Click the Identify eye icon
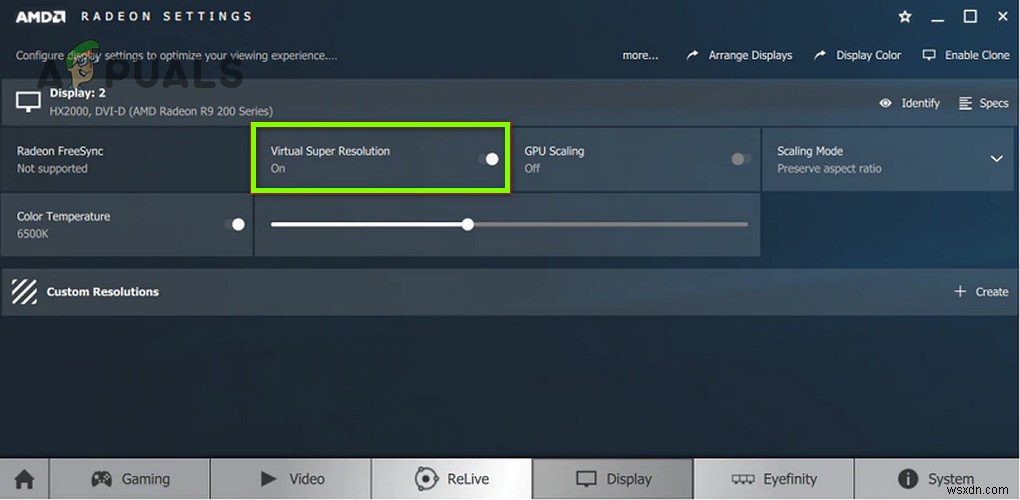The image size is (1020, 500). point(885,103)
